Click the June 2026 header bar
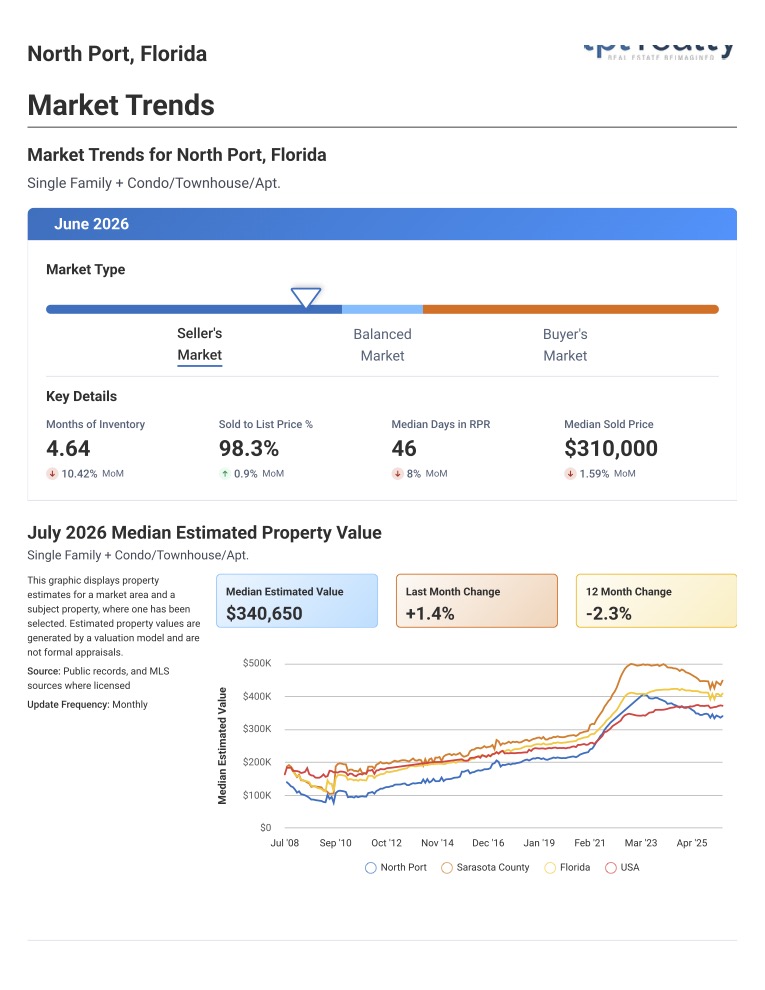Viewport: 765px width, 990px height. coord(382,224)
